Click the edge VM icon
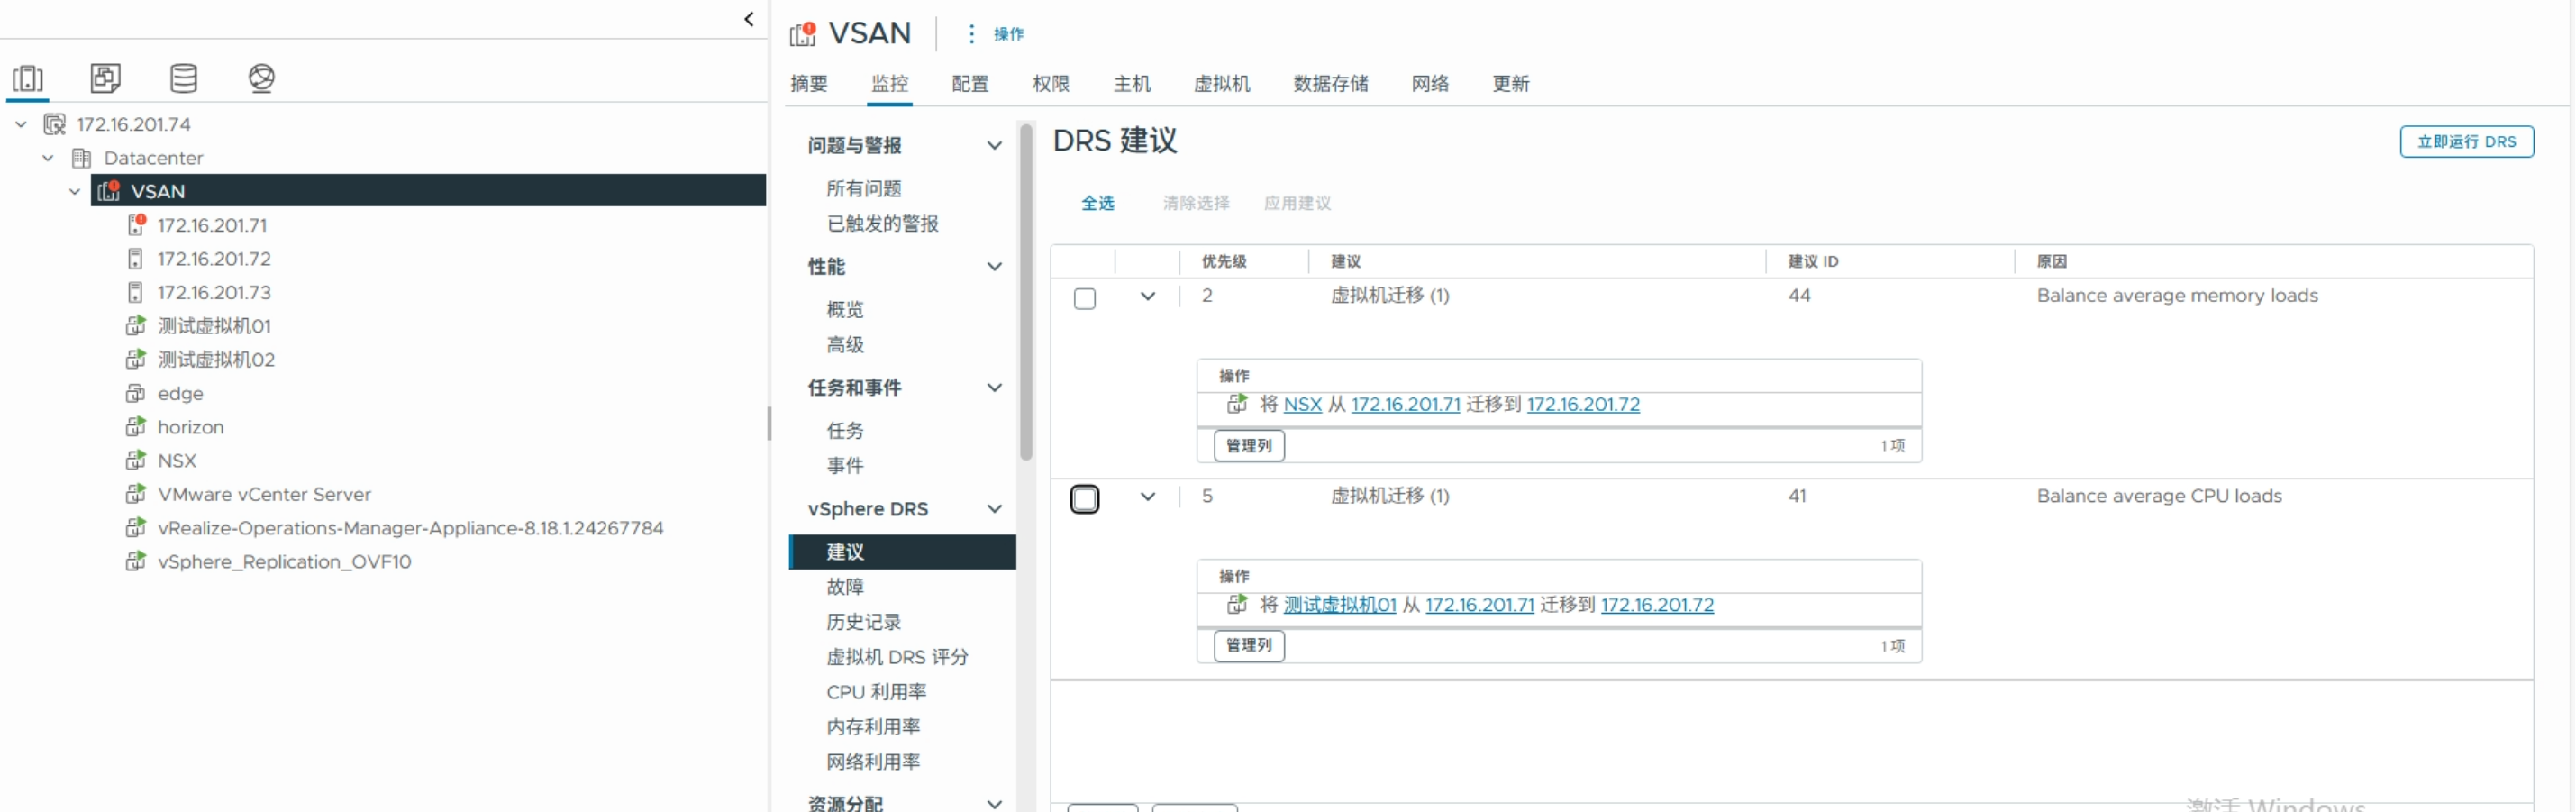This screenshot has height=812, width=2576. (x=136, y=394)
